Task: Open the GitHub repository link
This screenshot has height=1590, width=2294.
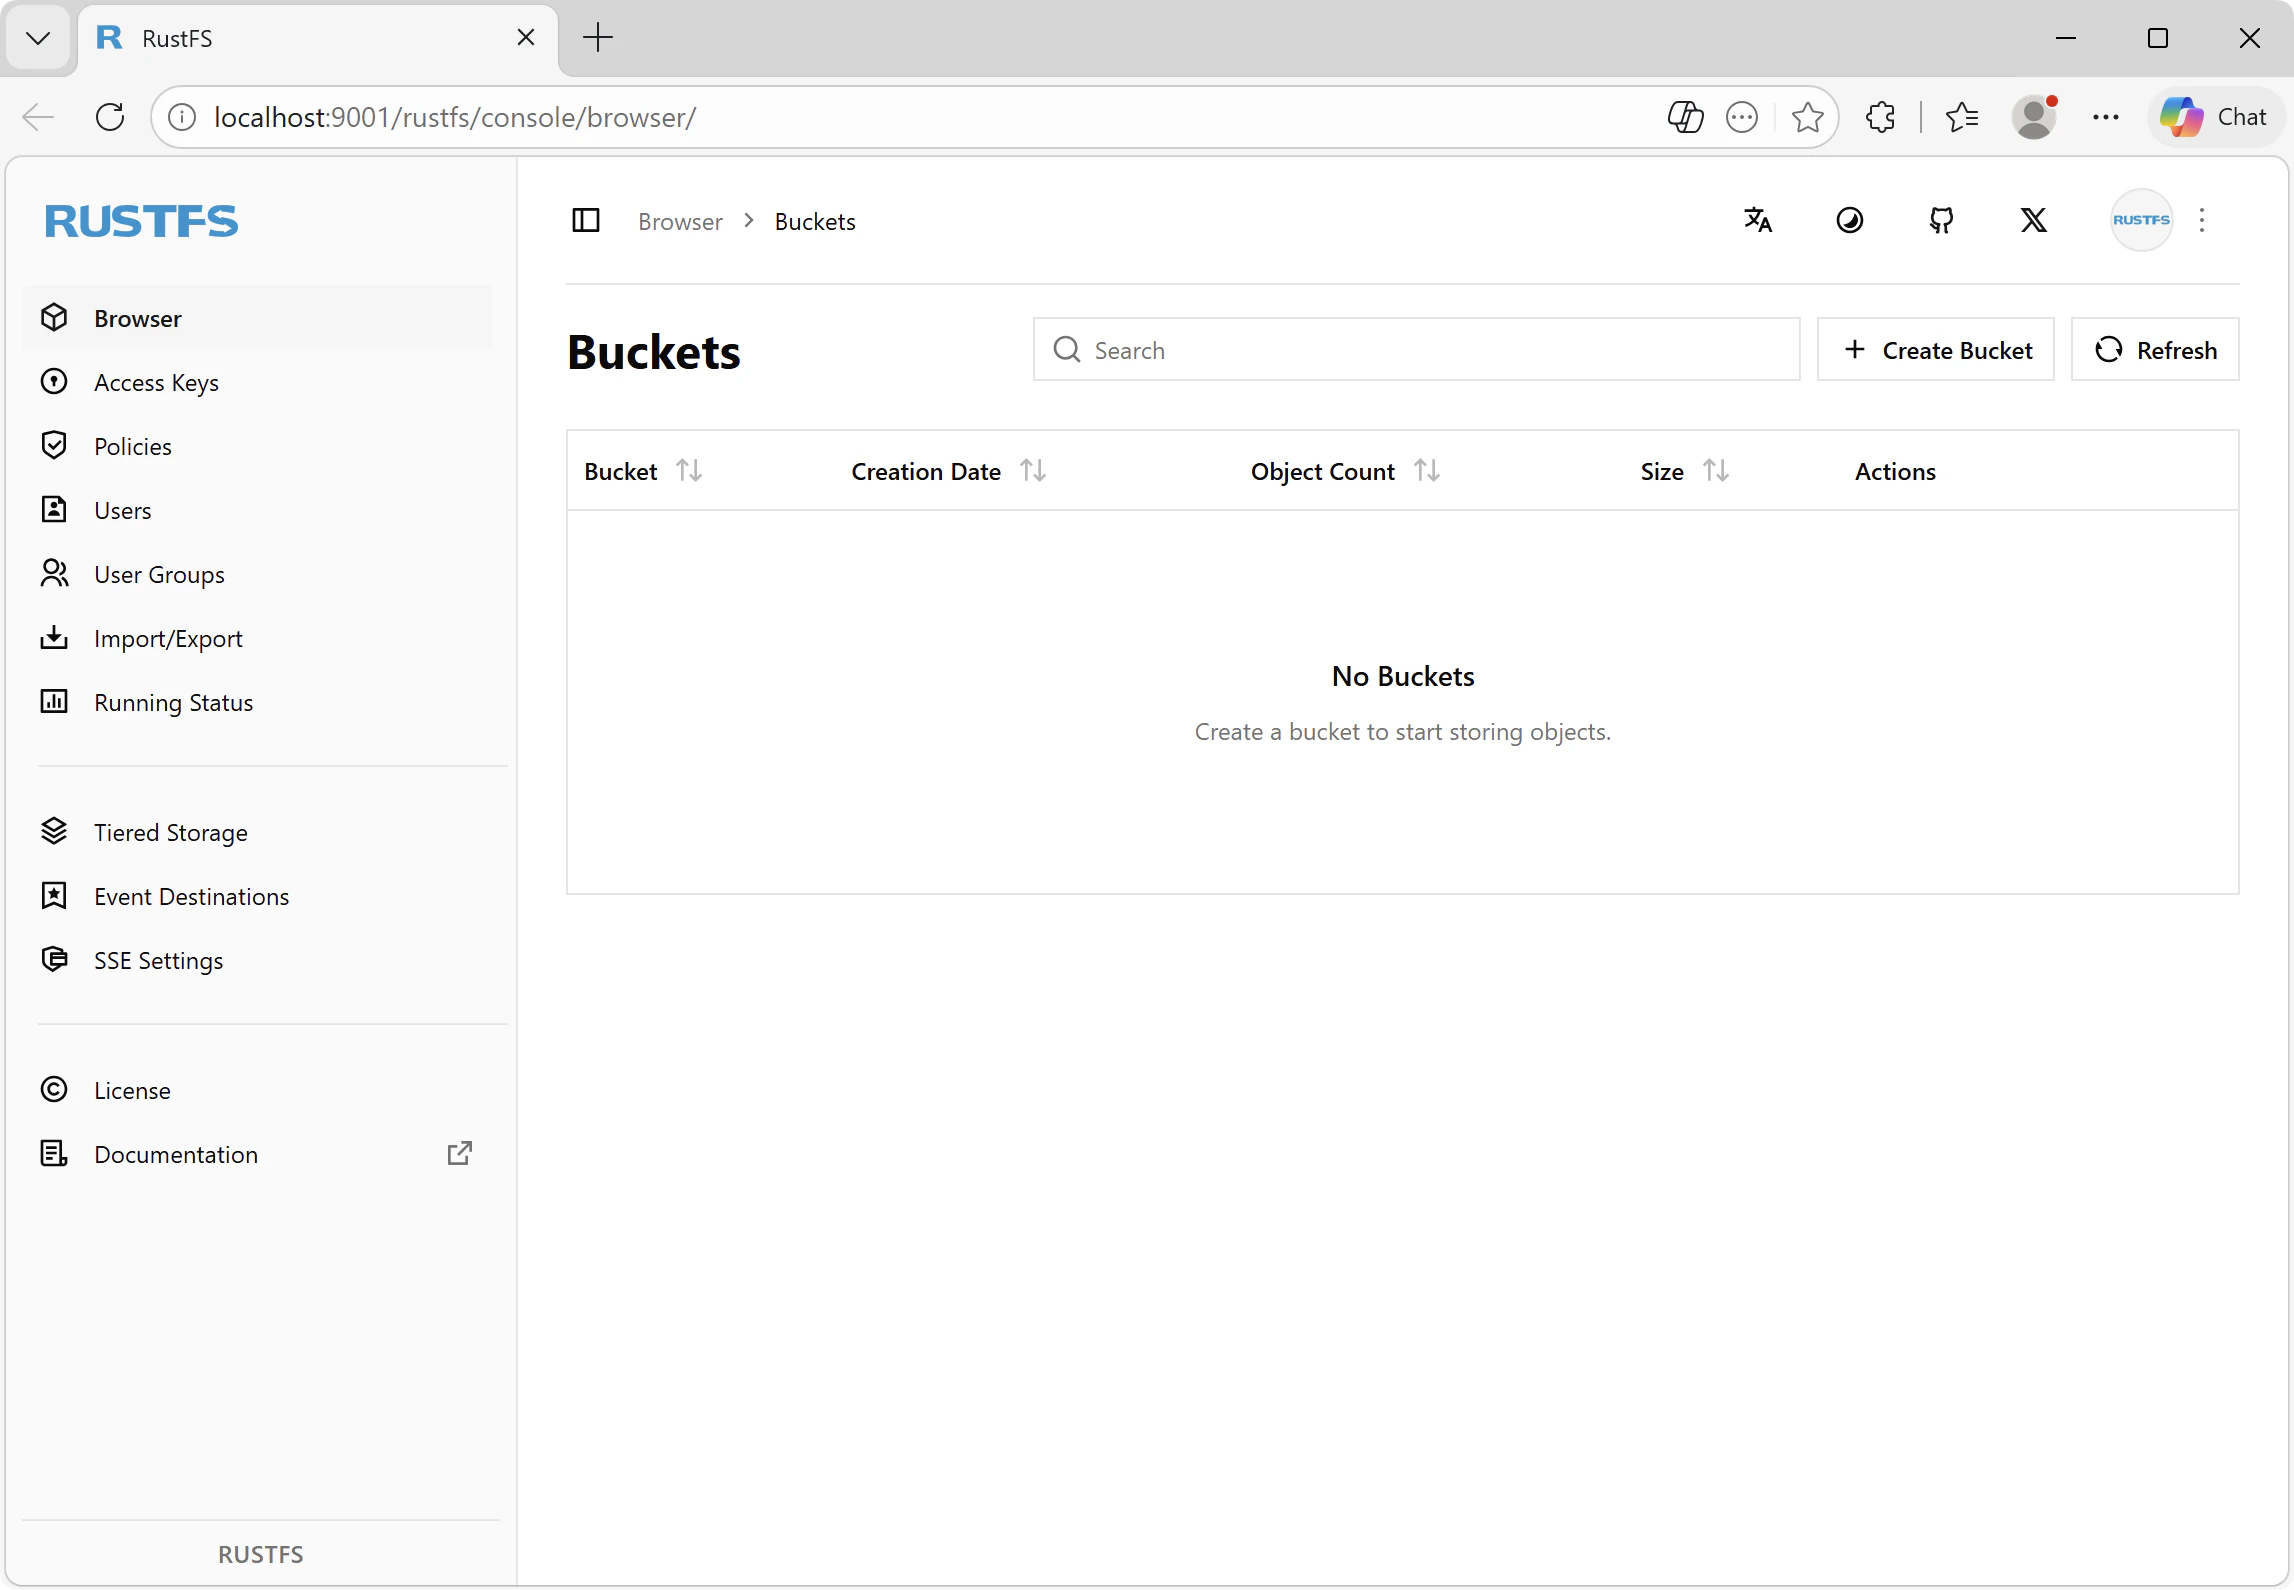Action: [1941, 220]
